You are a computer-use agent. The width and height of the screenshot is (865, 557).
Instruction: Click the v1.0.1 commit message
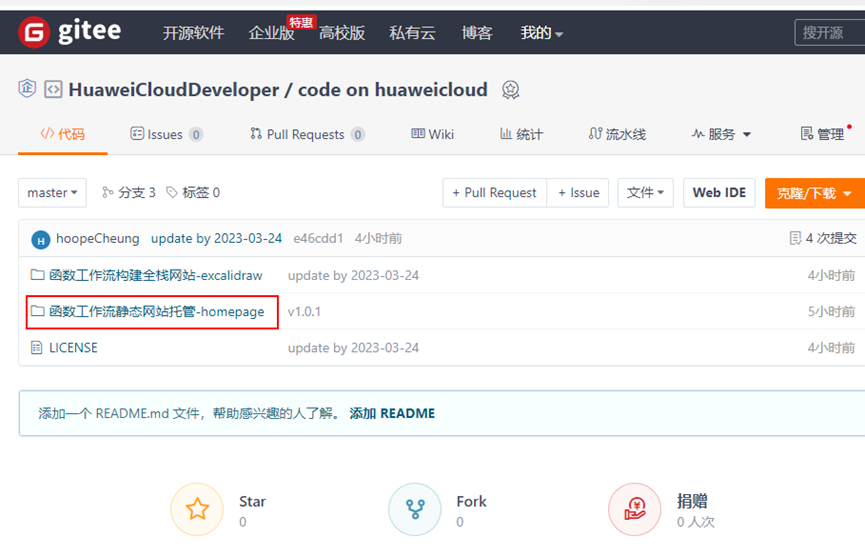tap(304, 312)
